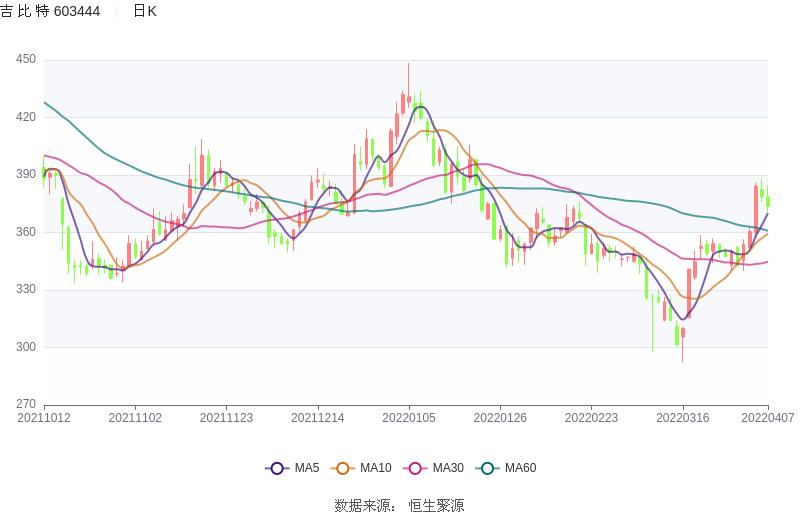Click the teal MA60 legend marker

click(488, 468)
